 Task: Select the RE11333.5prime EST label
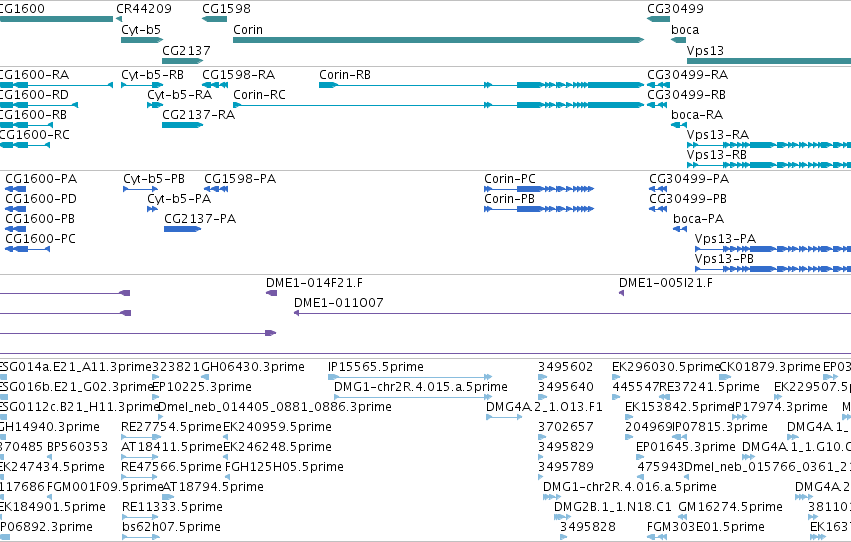pyautogui.click(x=173, y=508)
